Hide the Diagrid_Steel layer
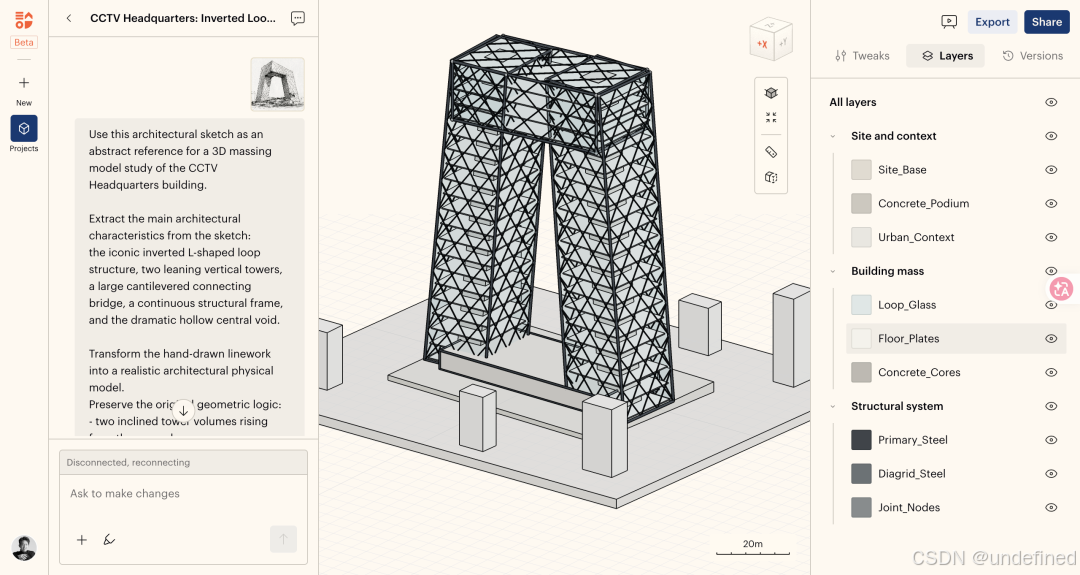Screen dimensions: 1080x575 (x=1051, y=474)
